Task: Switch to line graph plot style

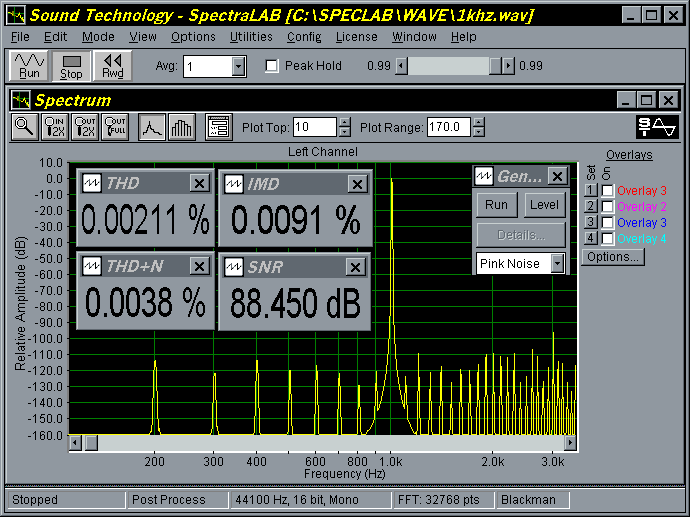Action: [x=151, y=127]
